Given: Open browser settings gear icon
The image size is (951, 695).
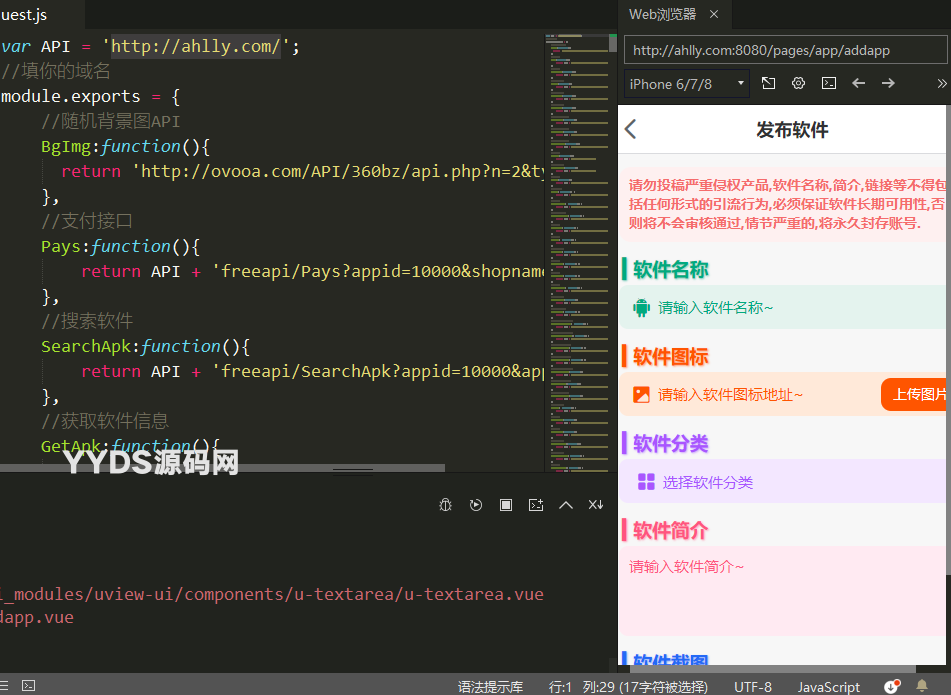Looking at the screenshot, I should pyautogui.click(x=798, y=83).
